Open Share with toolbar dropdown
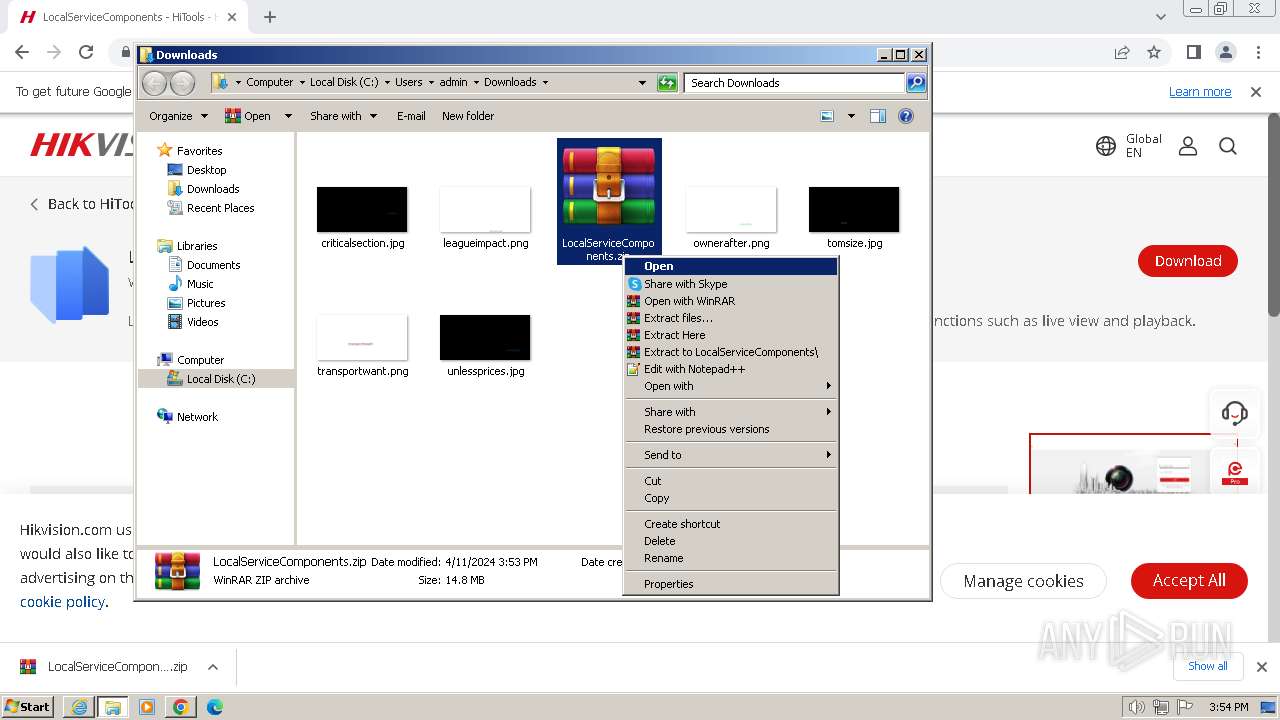1280x720 pixels. 343,116
